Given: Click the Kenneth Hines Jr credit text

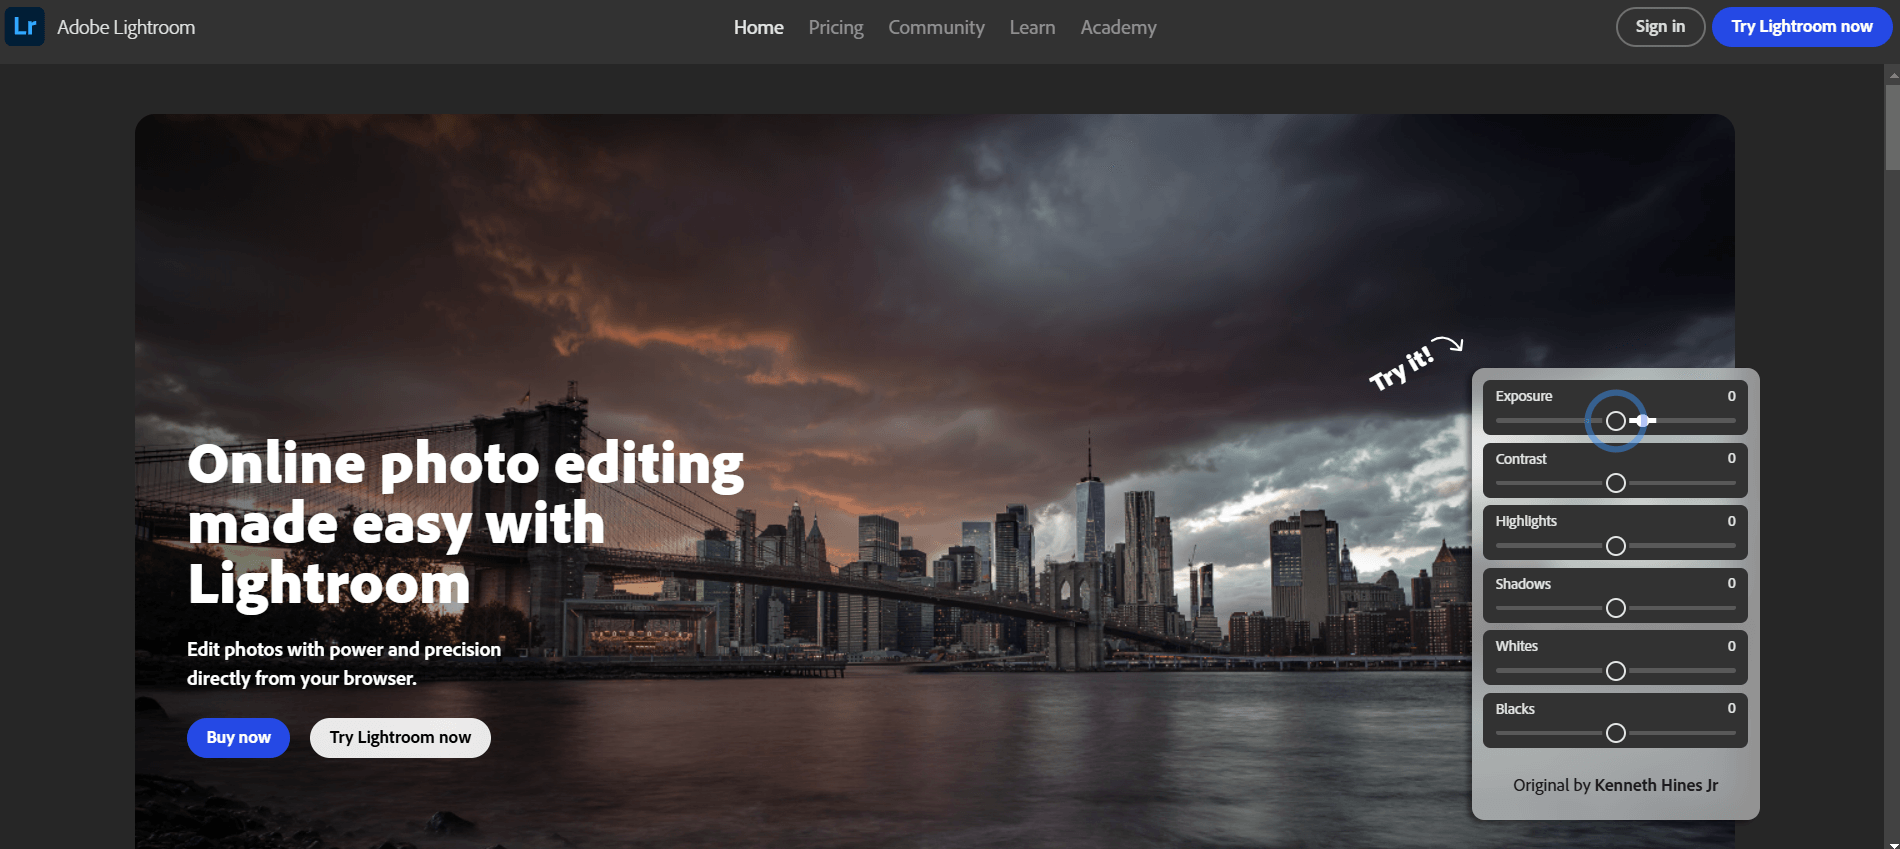Looking at the screenshot, I should [x=1656, y=785].
